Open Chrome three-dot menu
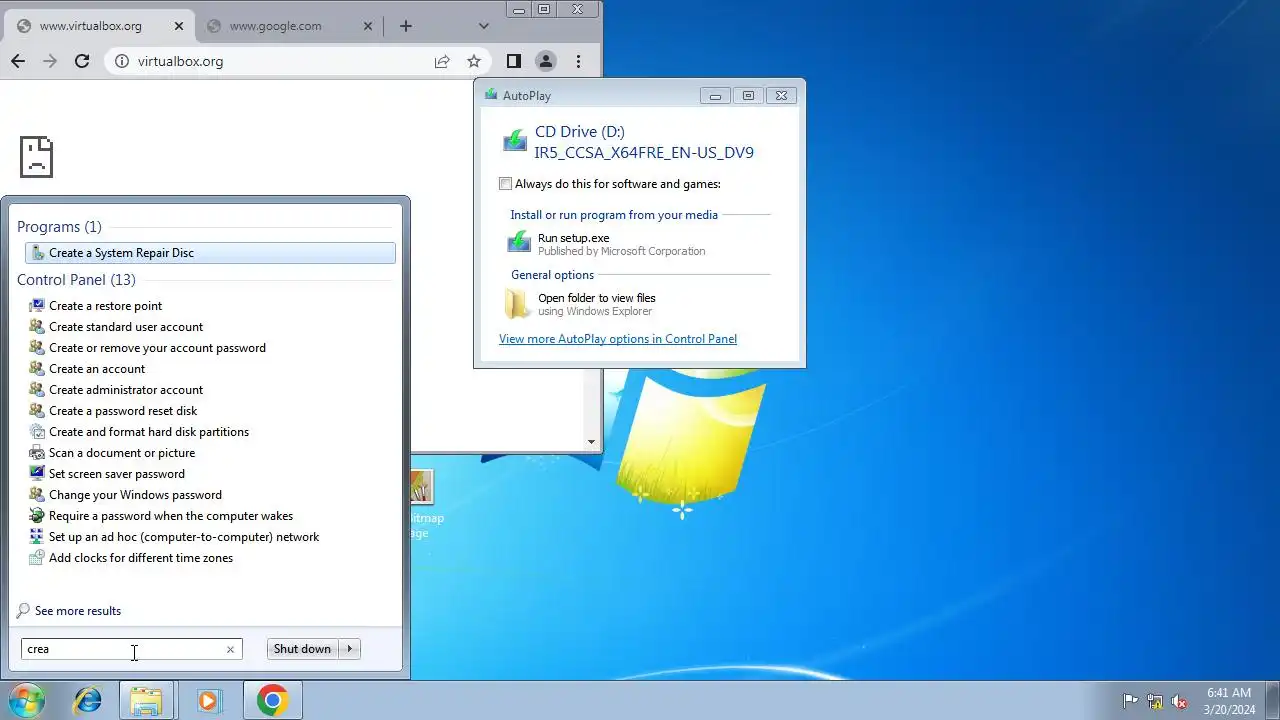Image resolution: width=1280 pixels, height=720 pixels. tap(578, 61)
